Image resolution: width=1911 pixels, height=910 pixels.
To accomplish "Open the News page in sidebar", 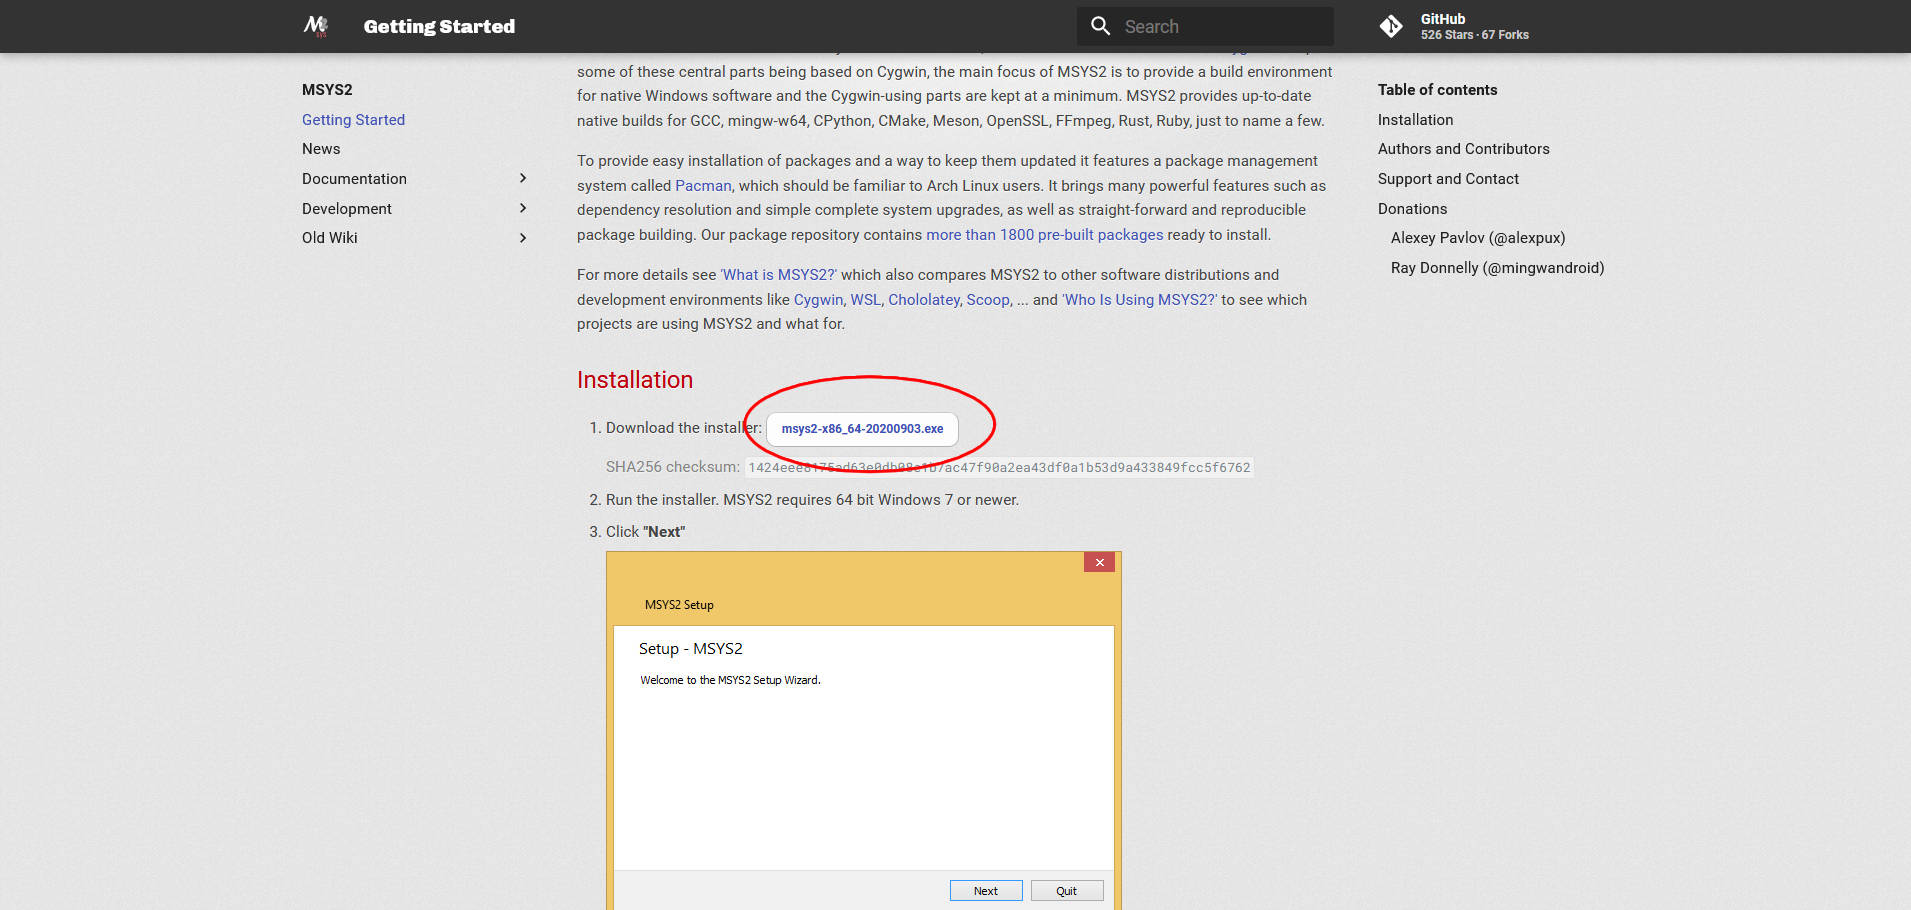I will pyautogui.click(x=321, y=149).
